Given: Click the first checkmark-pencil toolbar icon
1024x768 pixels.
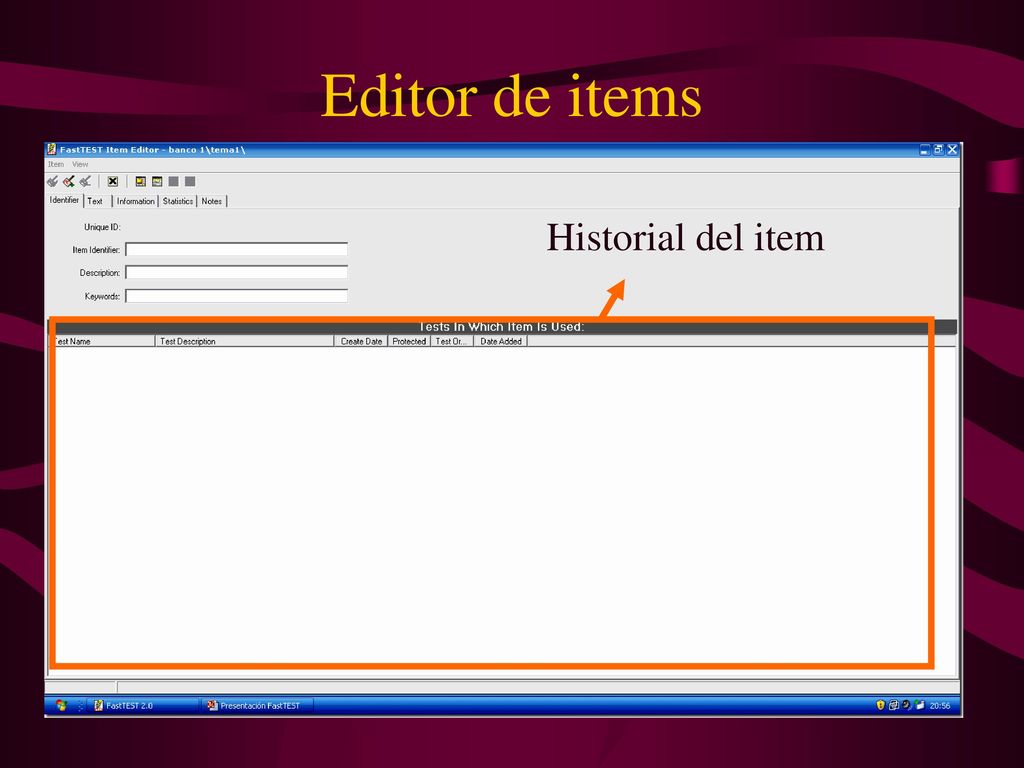Looking at the screenshot, I should point(52,182).
